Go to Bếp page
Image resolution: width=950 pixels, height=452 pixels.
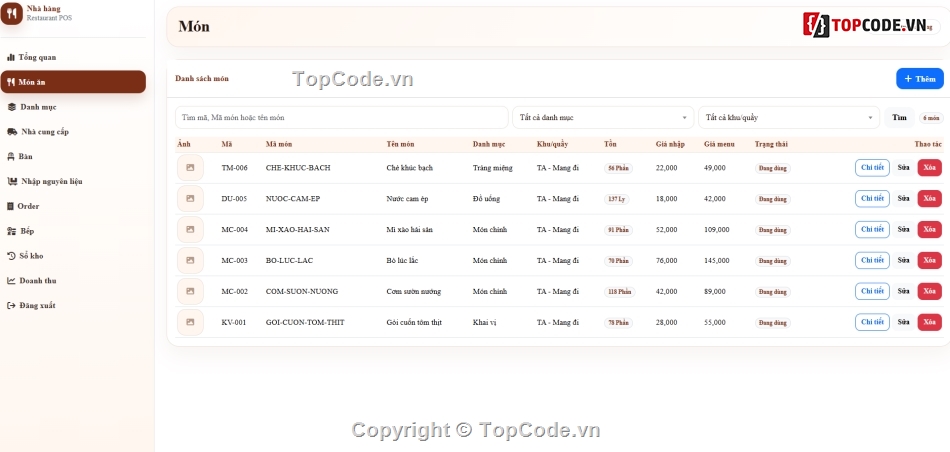point(73,231)
